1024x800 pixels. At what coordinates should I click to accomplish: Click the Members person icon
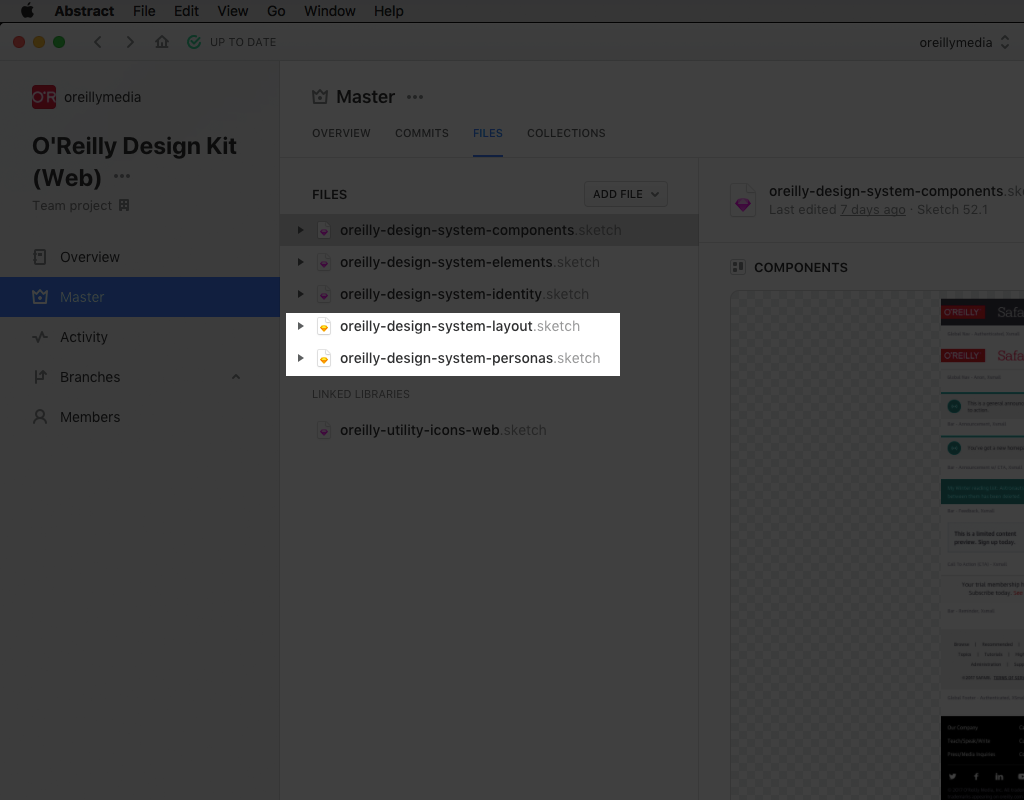(40, 417)
